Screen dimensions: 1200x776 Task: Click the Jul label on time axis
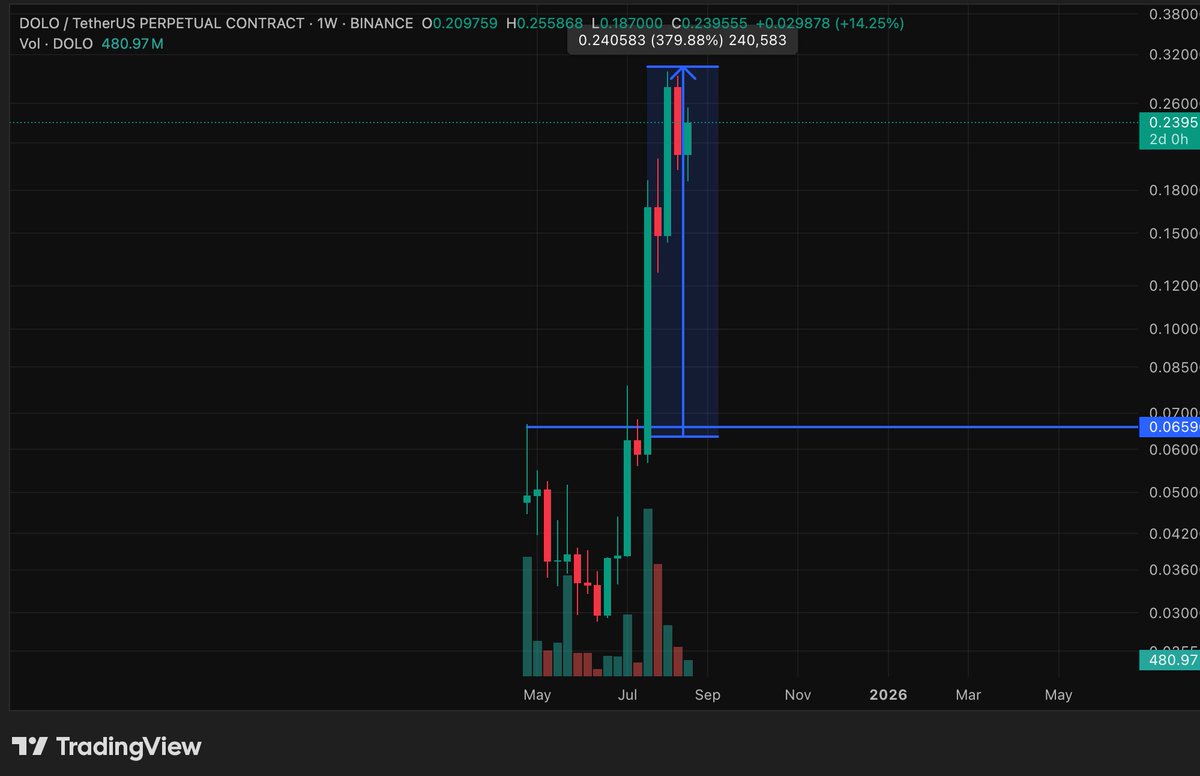coord(629,694)
